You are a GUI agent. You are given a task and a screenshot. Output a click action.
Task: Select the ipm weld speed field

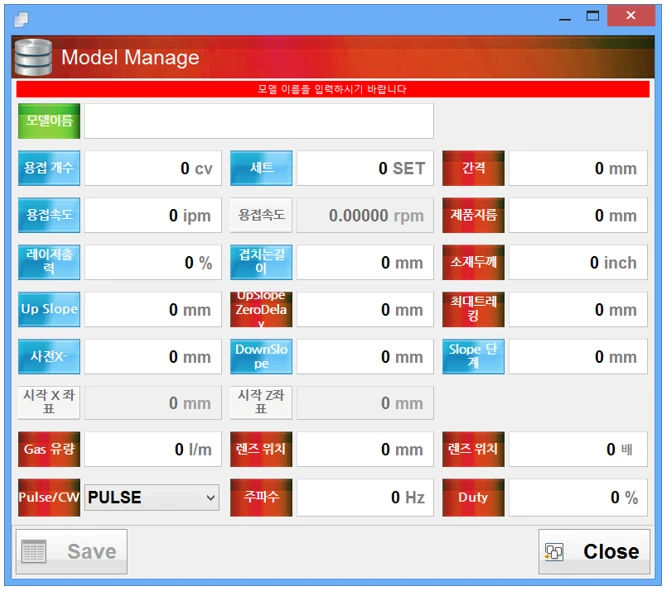153,215
